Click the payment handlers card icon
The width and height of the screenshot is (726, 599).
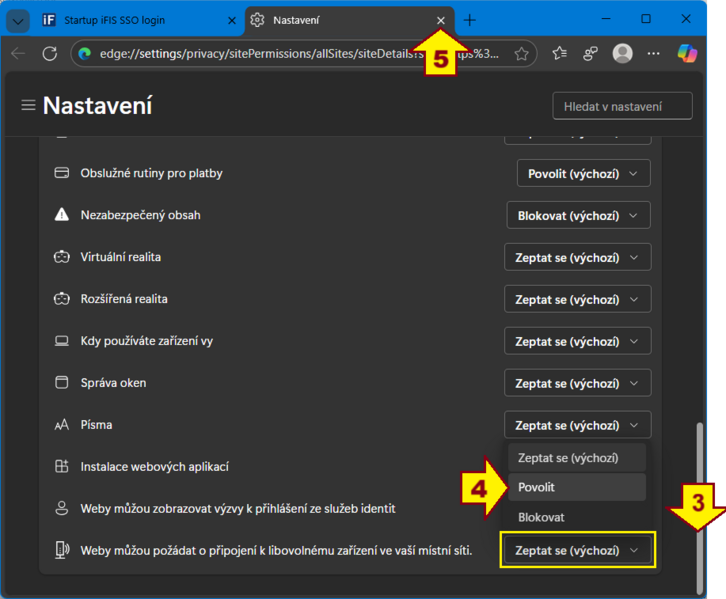pos(62,173)
